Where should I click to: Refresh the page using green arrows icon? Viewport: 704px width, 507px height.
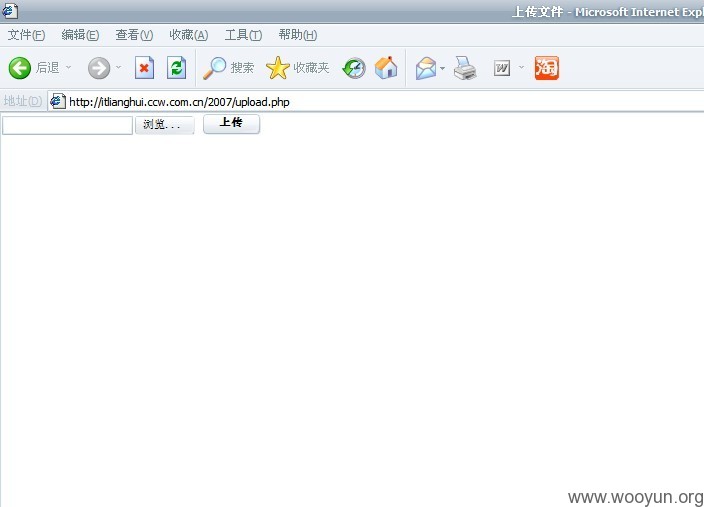pyautogui.click(x=176, y=68)
